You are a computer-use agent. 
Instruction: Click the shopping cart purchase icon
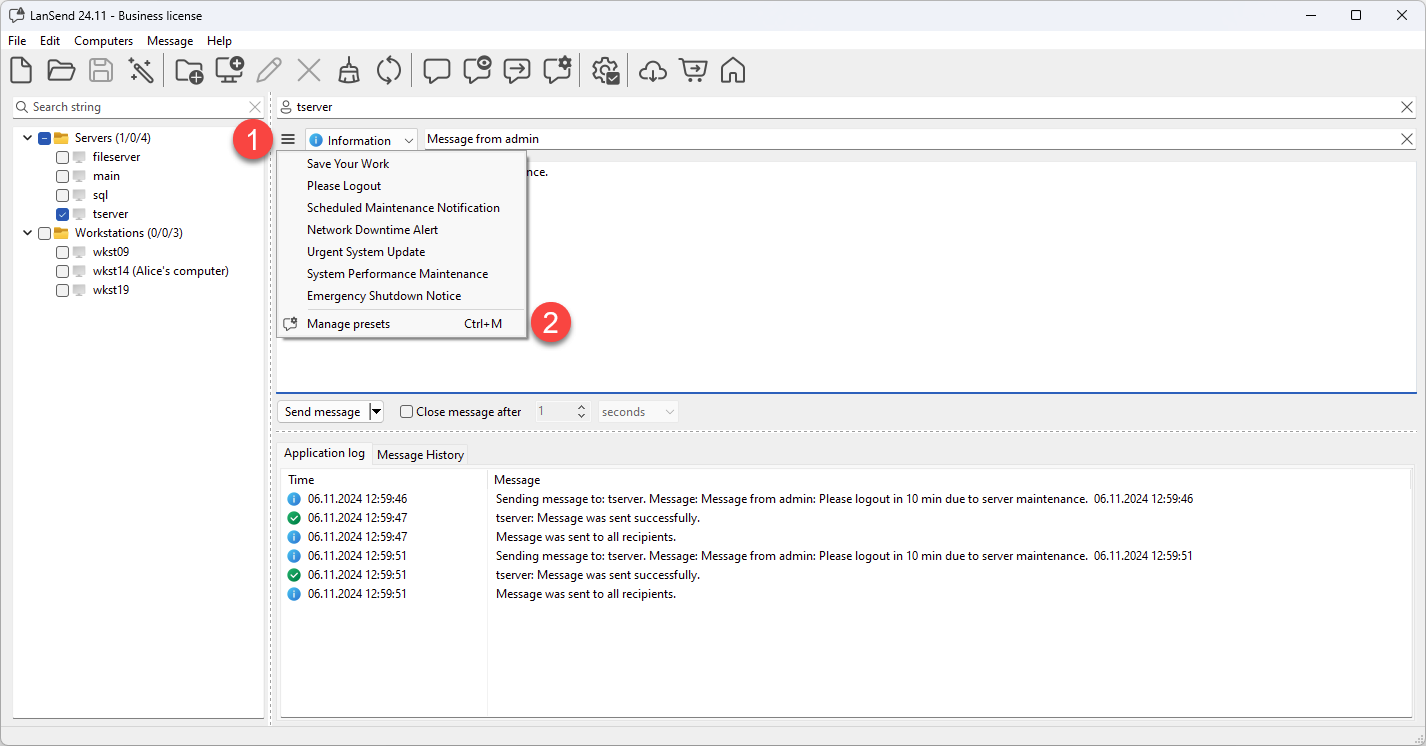(x=693, y=71)
